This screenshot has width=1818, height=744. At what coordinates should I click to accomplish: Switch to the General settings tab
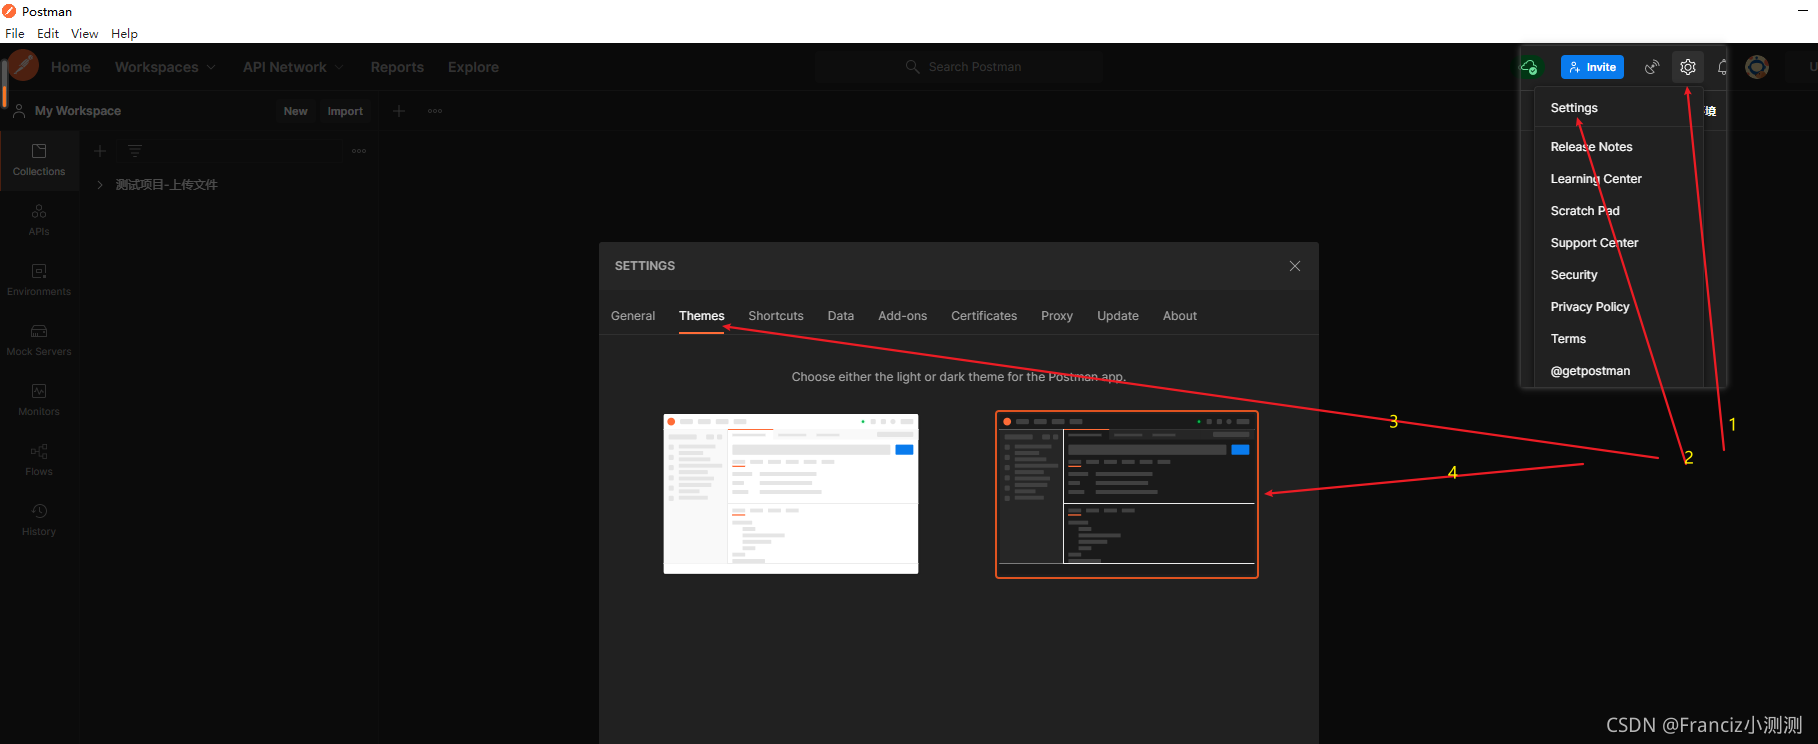pyautogui.click(x=633, y=316)
